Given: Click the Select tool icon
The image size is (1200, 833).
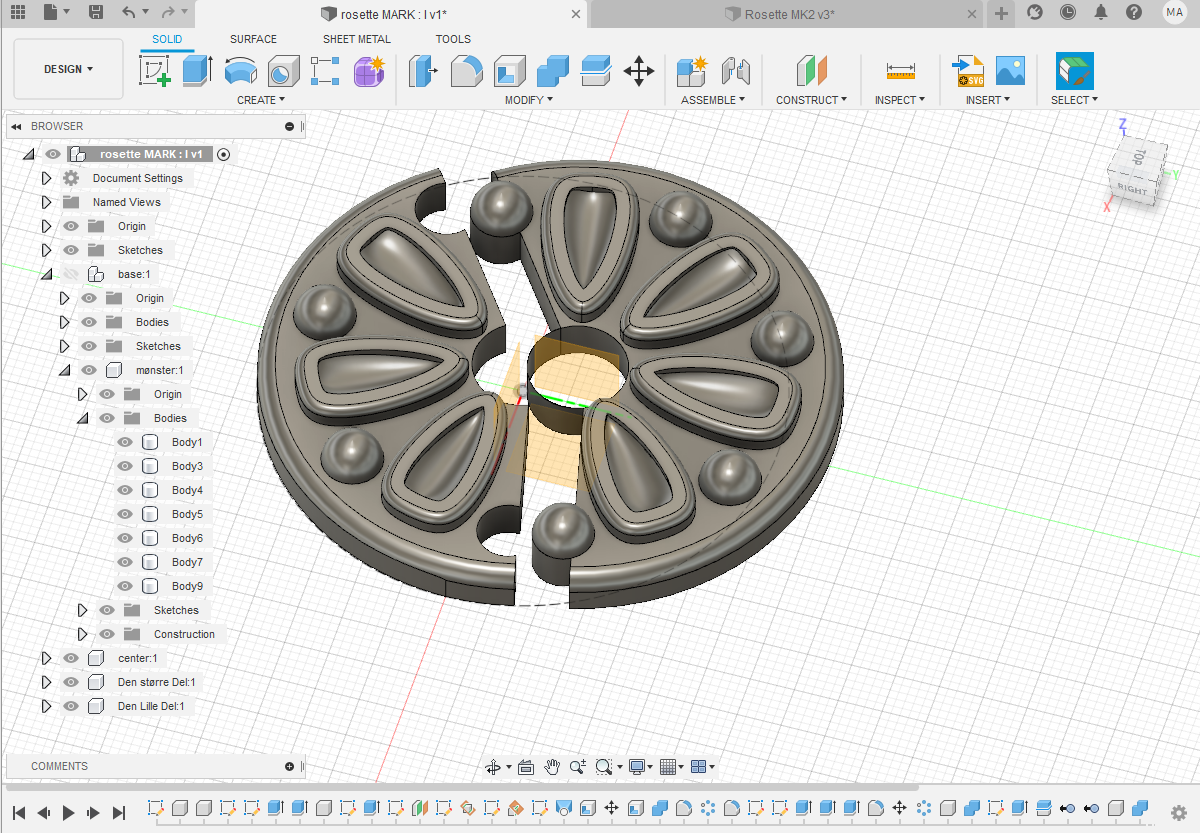Looking at the screenshot, I should (x=1075, y=71).
